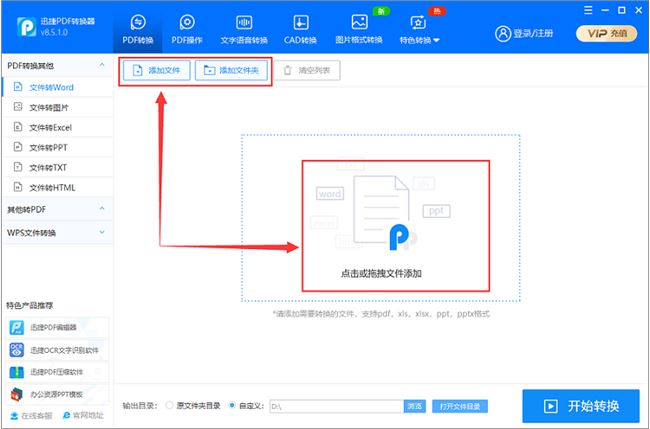
Task: Open the PDF转换 tab
Action: click(138, 29)
